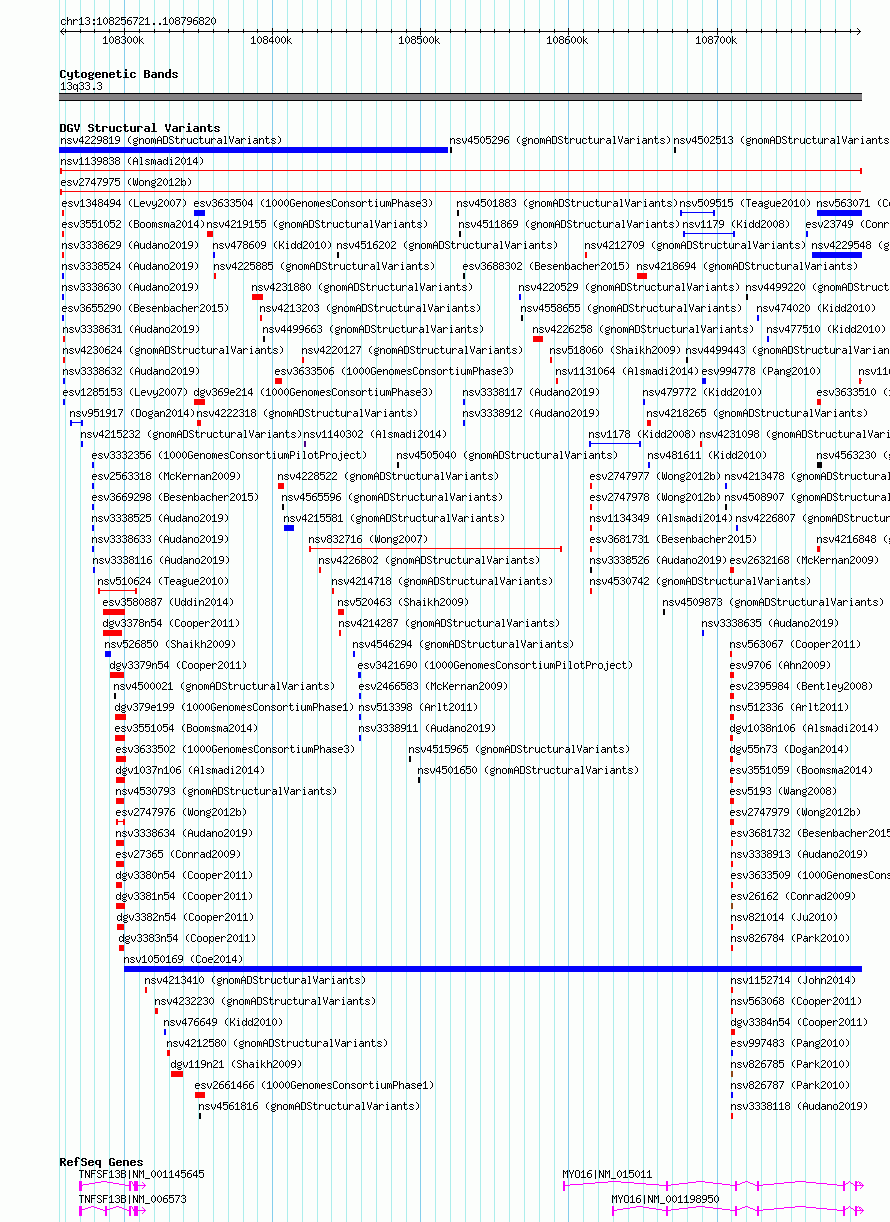Click nsv481611 (Kidd2010) label

point(707,455)
